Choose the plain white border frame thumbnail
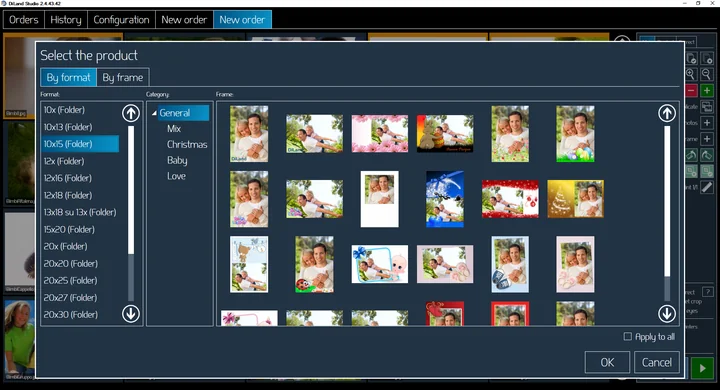 click(x=380, y=199)
